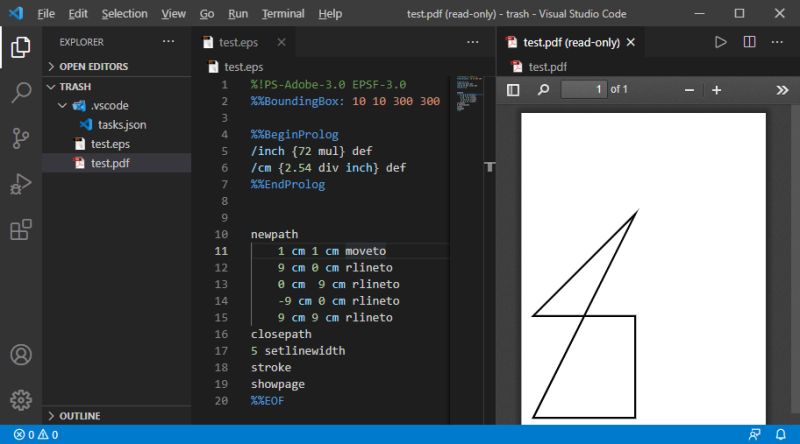This screenshot has width=800, height=444.
Task: Open the Run menu
Action: (238, 14)
